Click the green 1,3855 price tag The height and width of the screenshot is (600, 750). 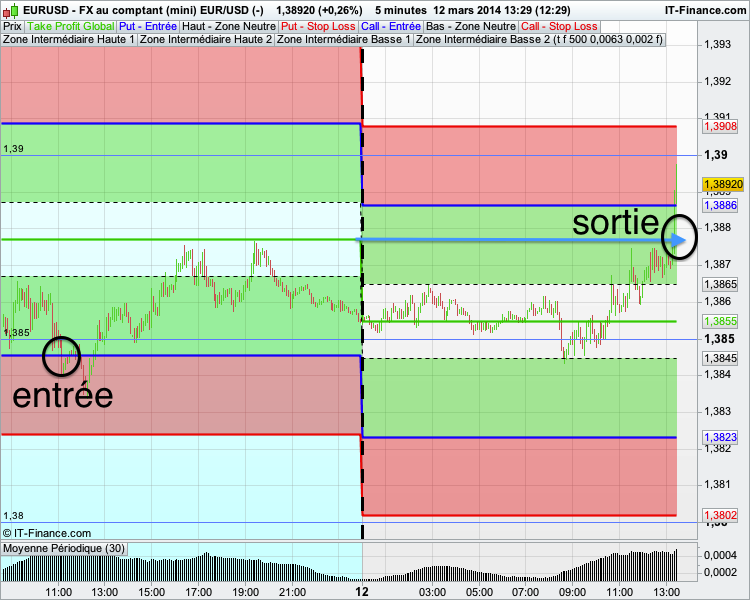point(721,321)
